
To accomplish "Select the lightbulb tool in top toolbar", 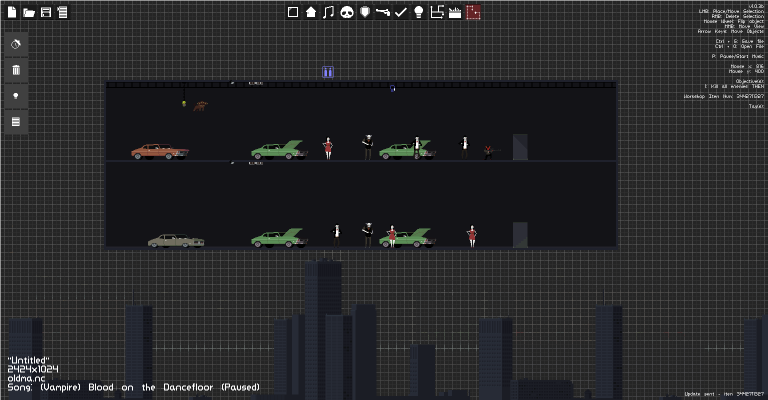I will pyautogui.click(x=419, y=12).
